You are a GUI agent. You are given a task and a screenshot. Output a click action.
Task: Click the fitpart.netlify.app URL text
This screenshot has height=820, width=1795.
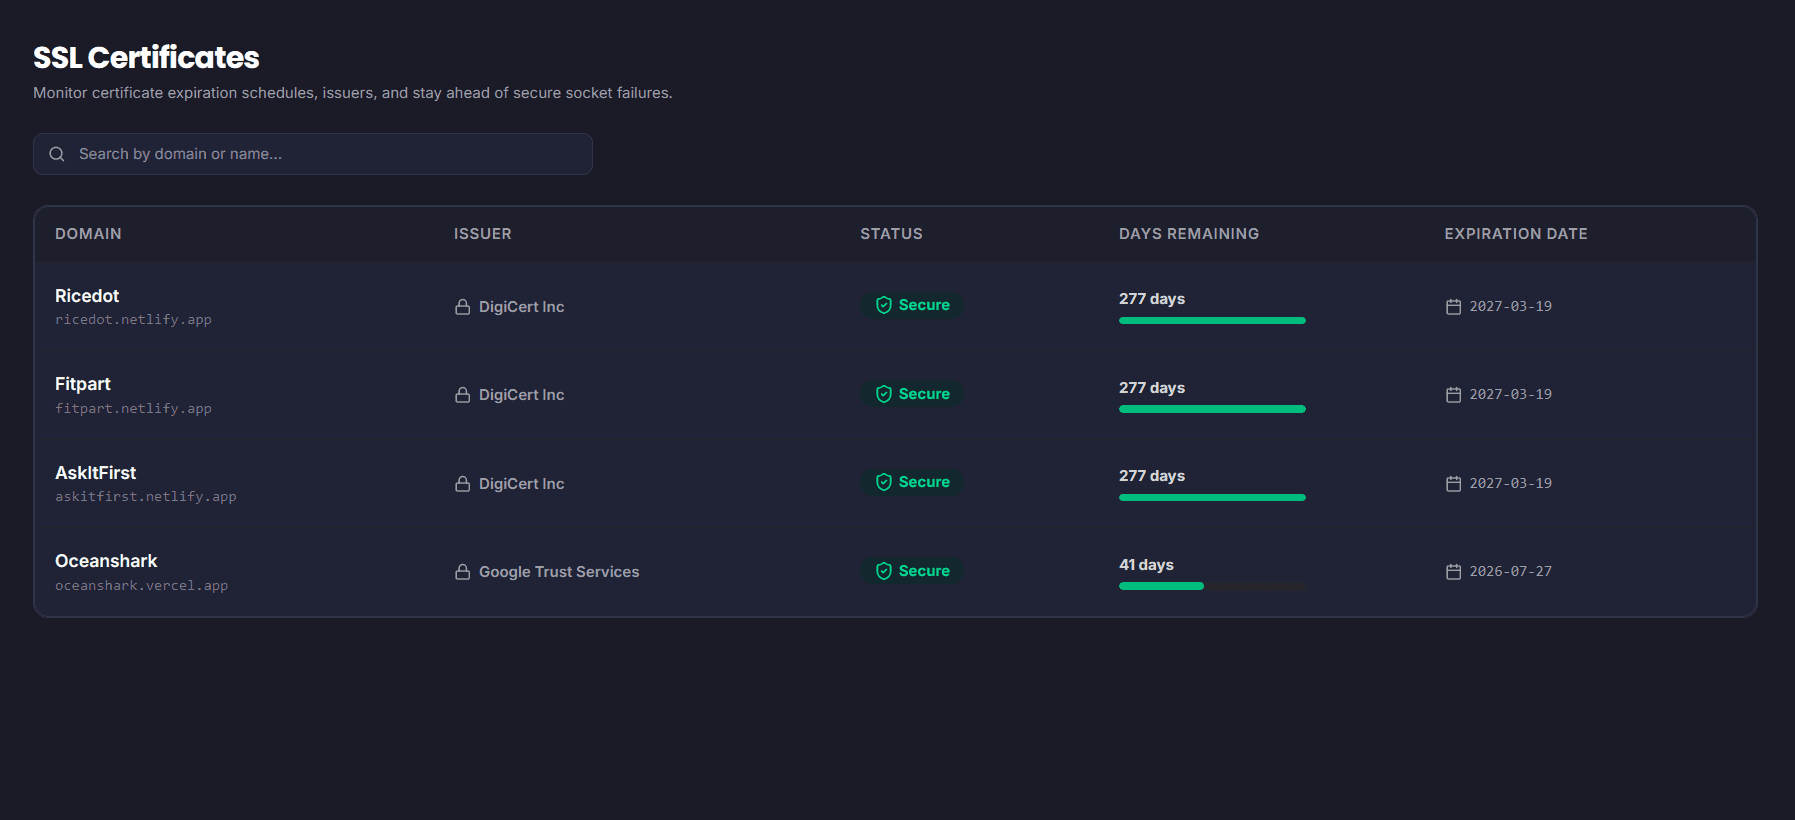click(x=133, y=409)
